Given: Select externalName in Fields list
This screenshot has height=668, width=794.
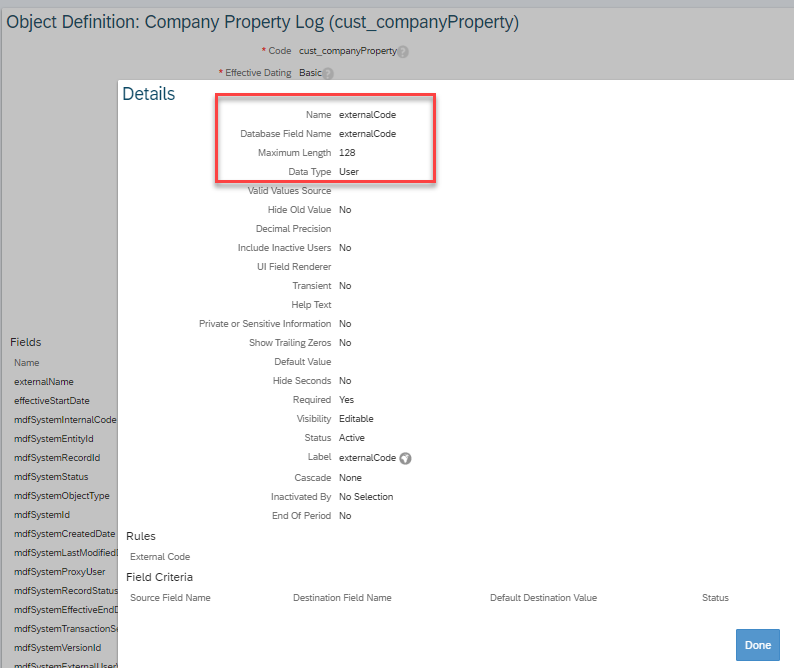Looking at the screenshot, I should point(44,382).
